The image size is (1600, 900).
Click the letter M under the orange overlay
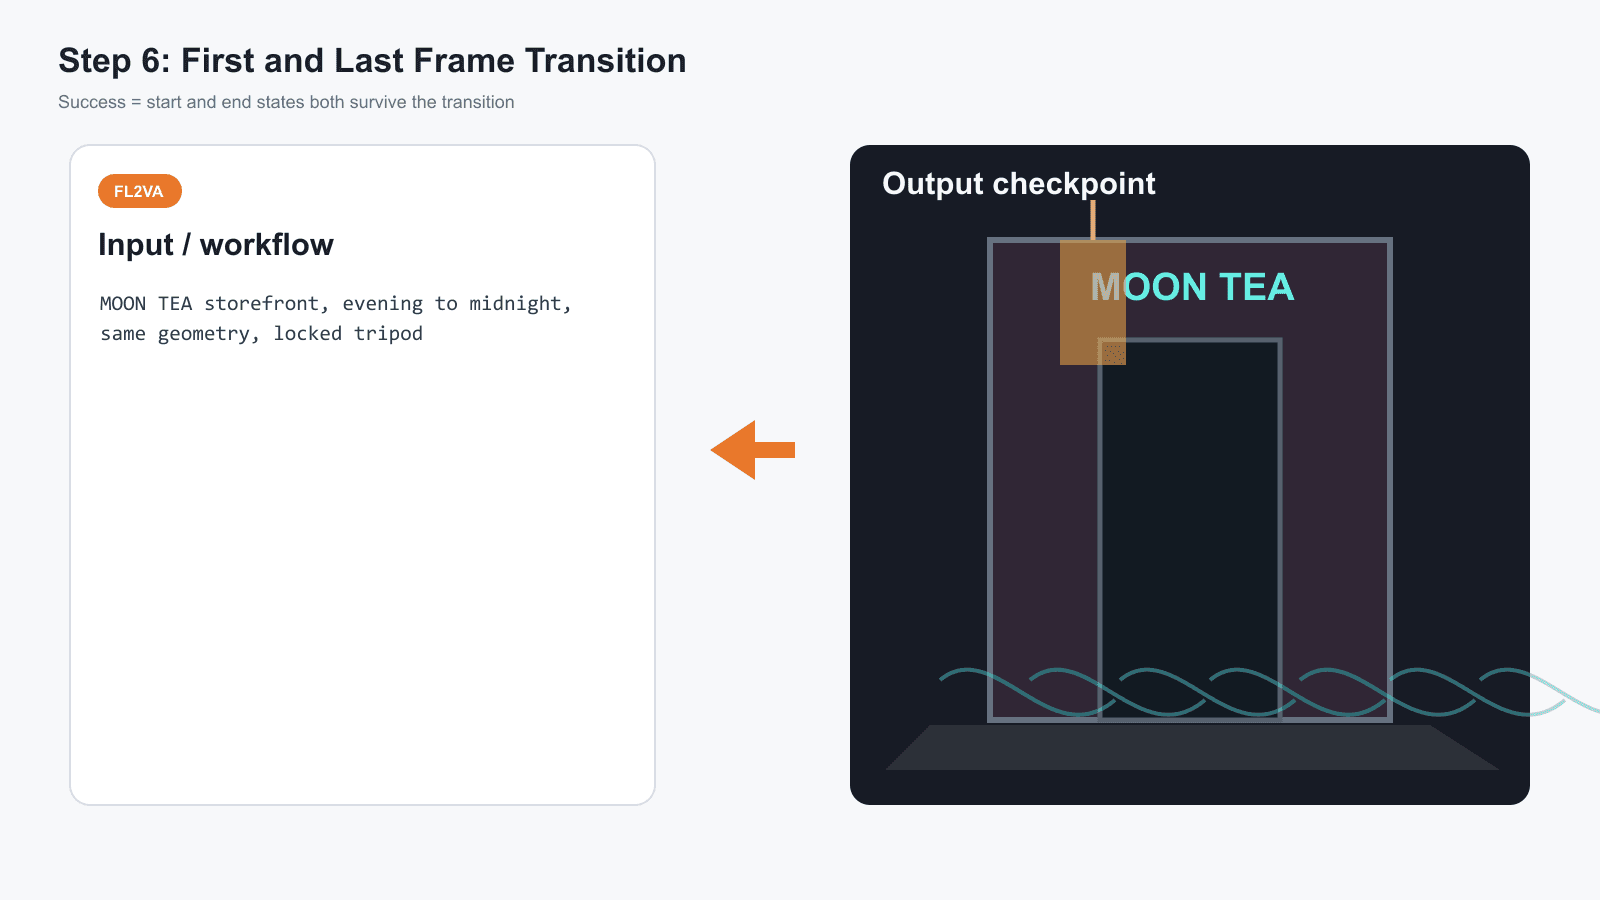pos(1106,287)
